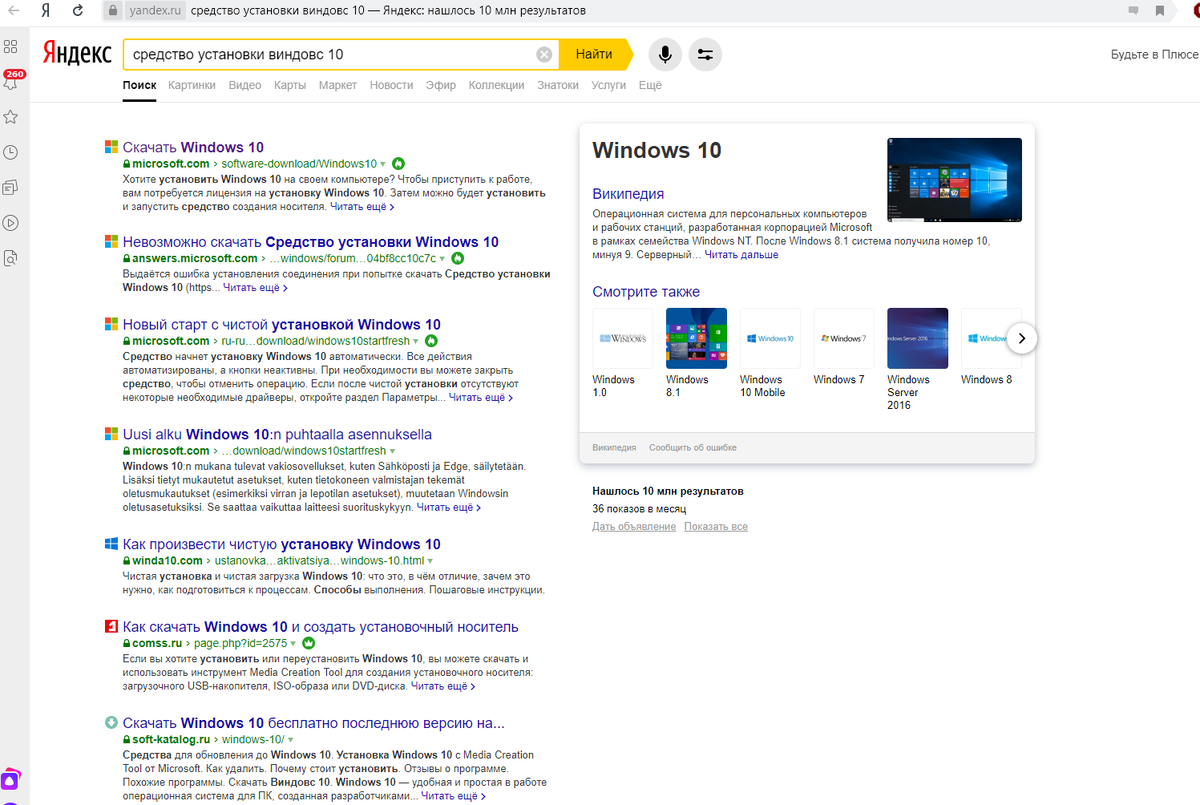The image size is (1200, 805).
Task: Expand dropdown arrow on answers.microsoft.com result
Action: point(442,259)
